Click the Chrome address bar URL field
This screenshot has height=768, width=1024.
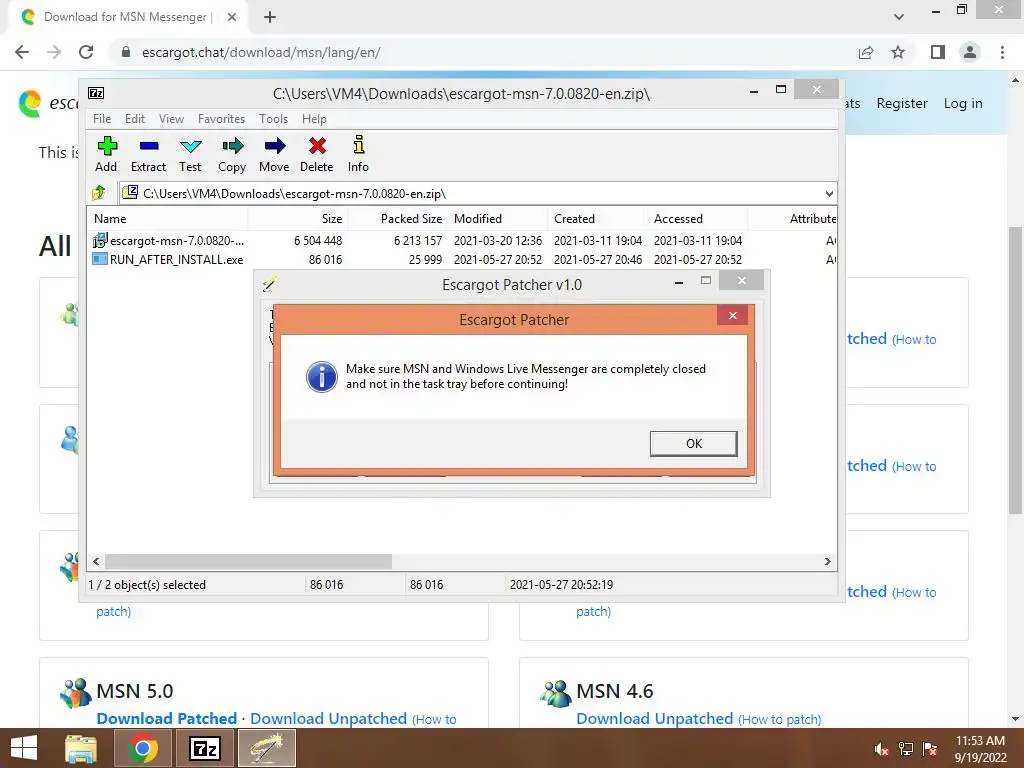483,52
